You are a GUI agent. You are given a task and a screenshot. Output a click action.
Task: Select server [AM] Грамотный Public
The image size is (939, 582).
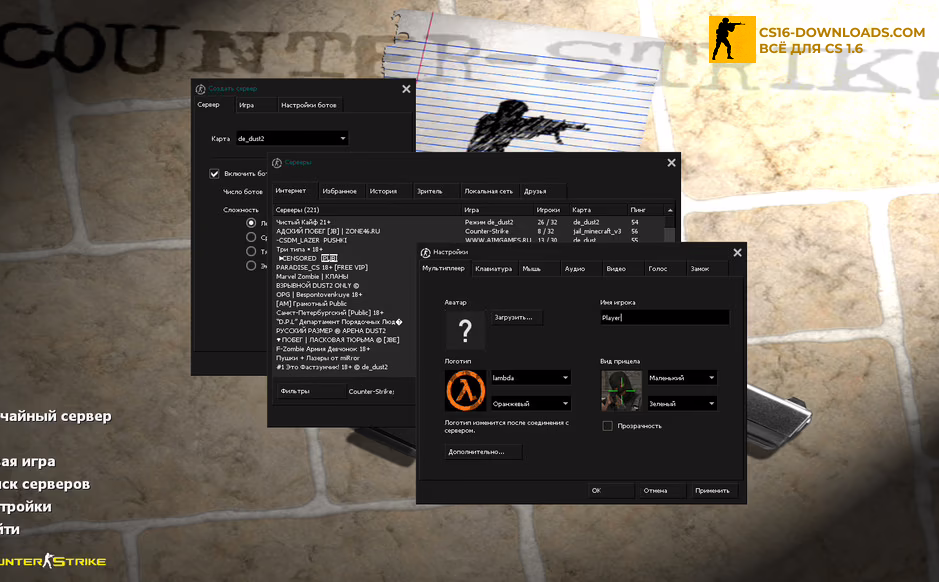[x=311, y=304]
